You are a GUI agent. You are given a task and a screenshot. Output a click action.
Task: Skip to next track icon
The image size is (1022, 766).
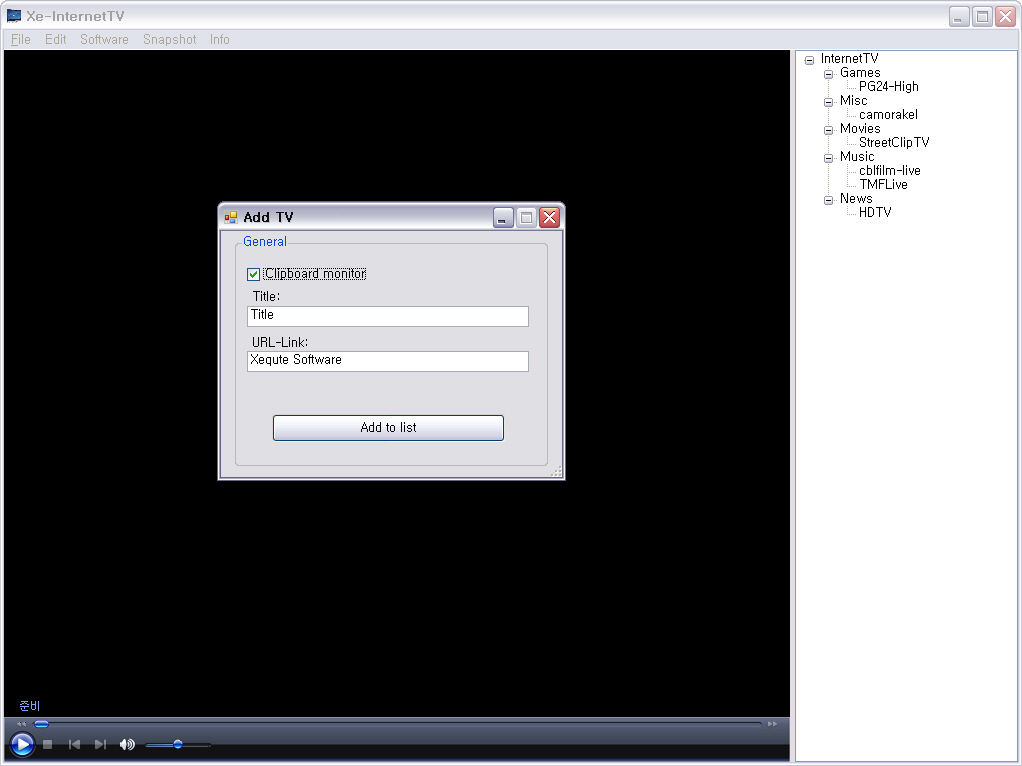pos(100,744)
